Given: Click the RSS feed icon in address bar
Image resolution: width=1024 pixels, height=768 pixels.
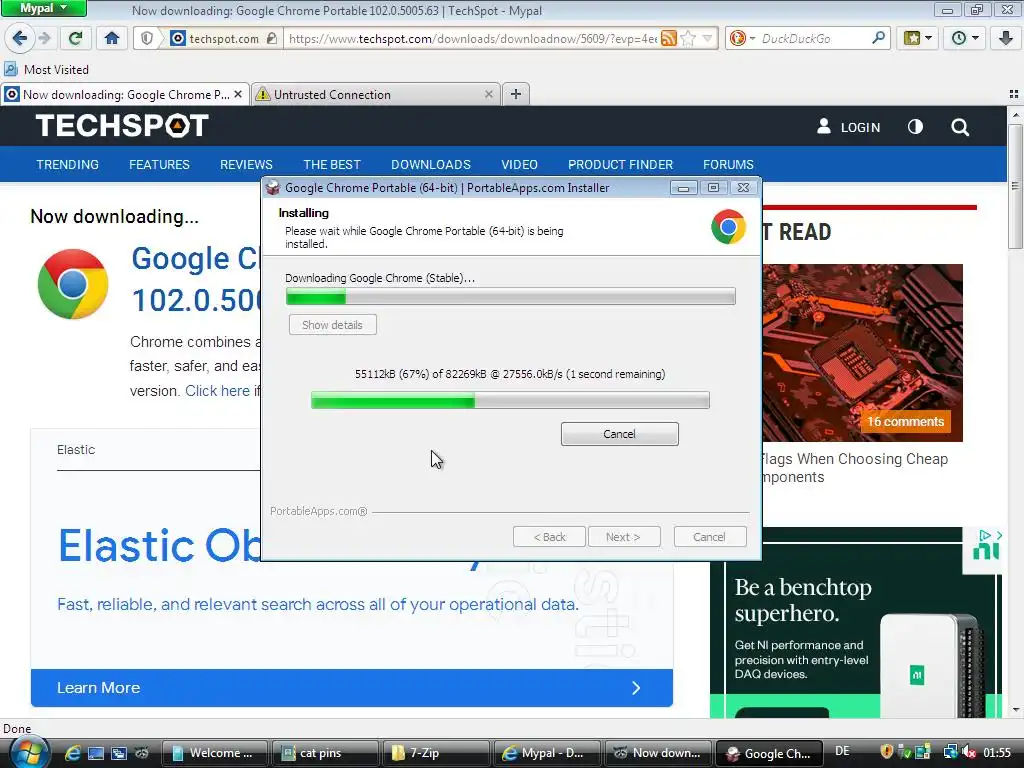Looking at the screenshot, I should [669, 39].
